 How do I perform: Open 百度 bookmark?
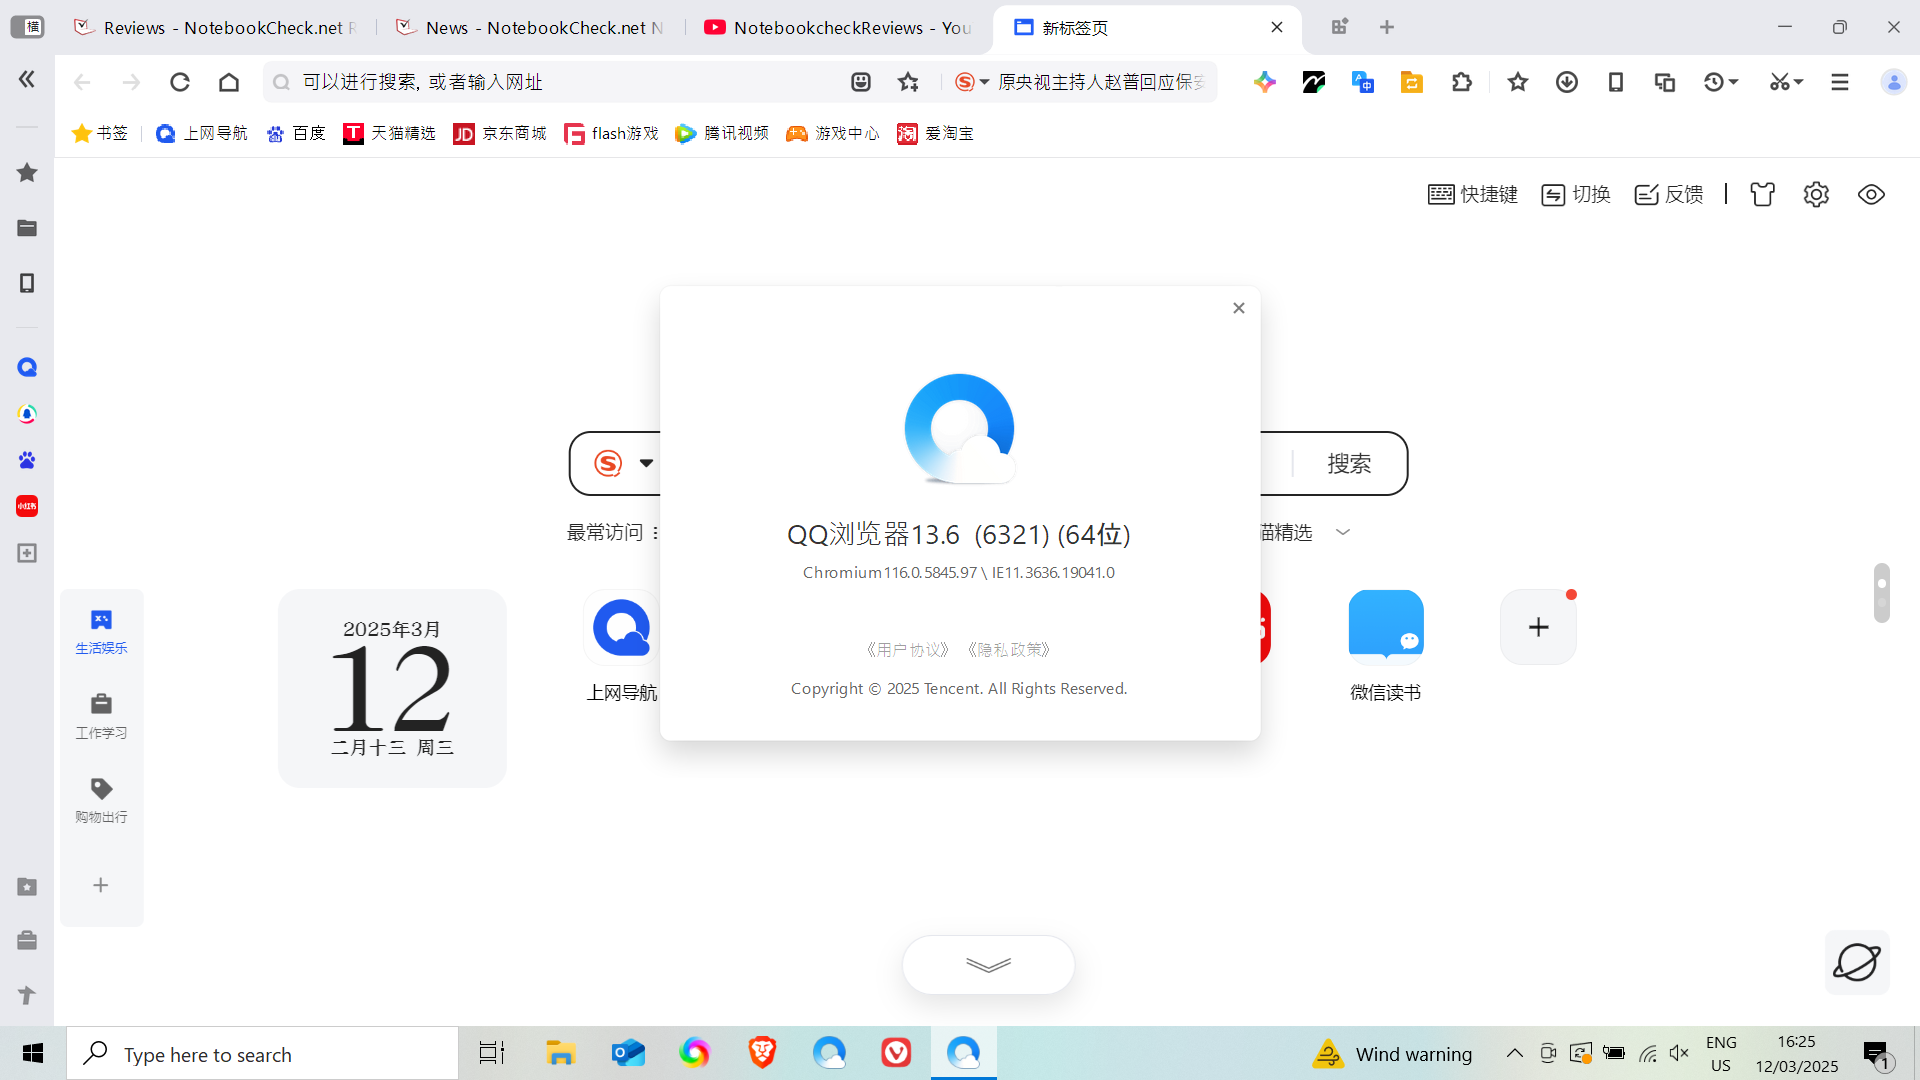(x=296, y=133)
